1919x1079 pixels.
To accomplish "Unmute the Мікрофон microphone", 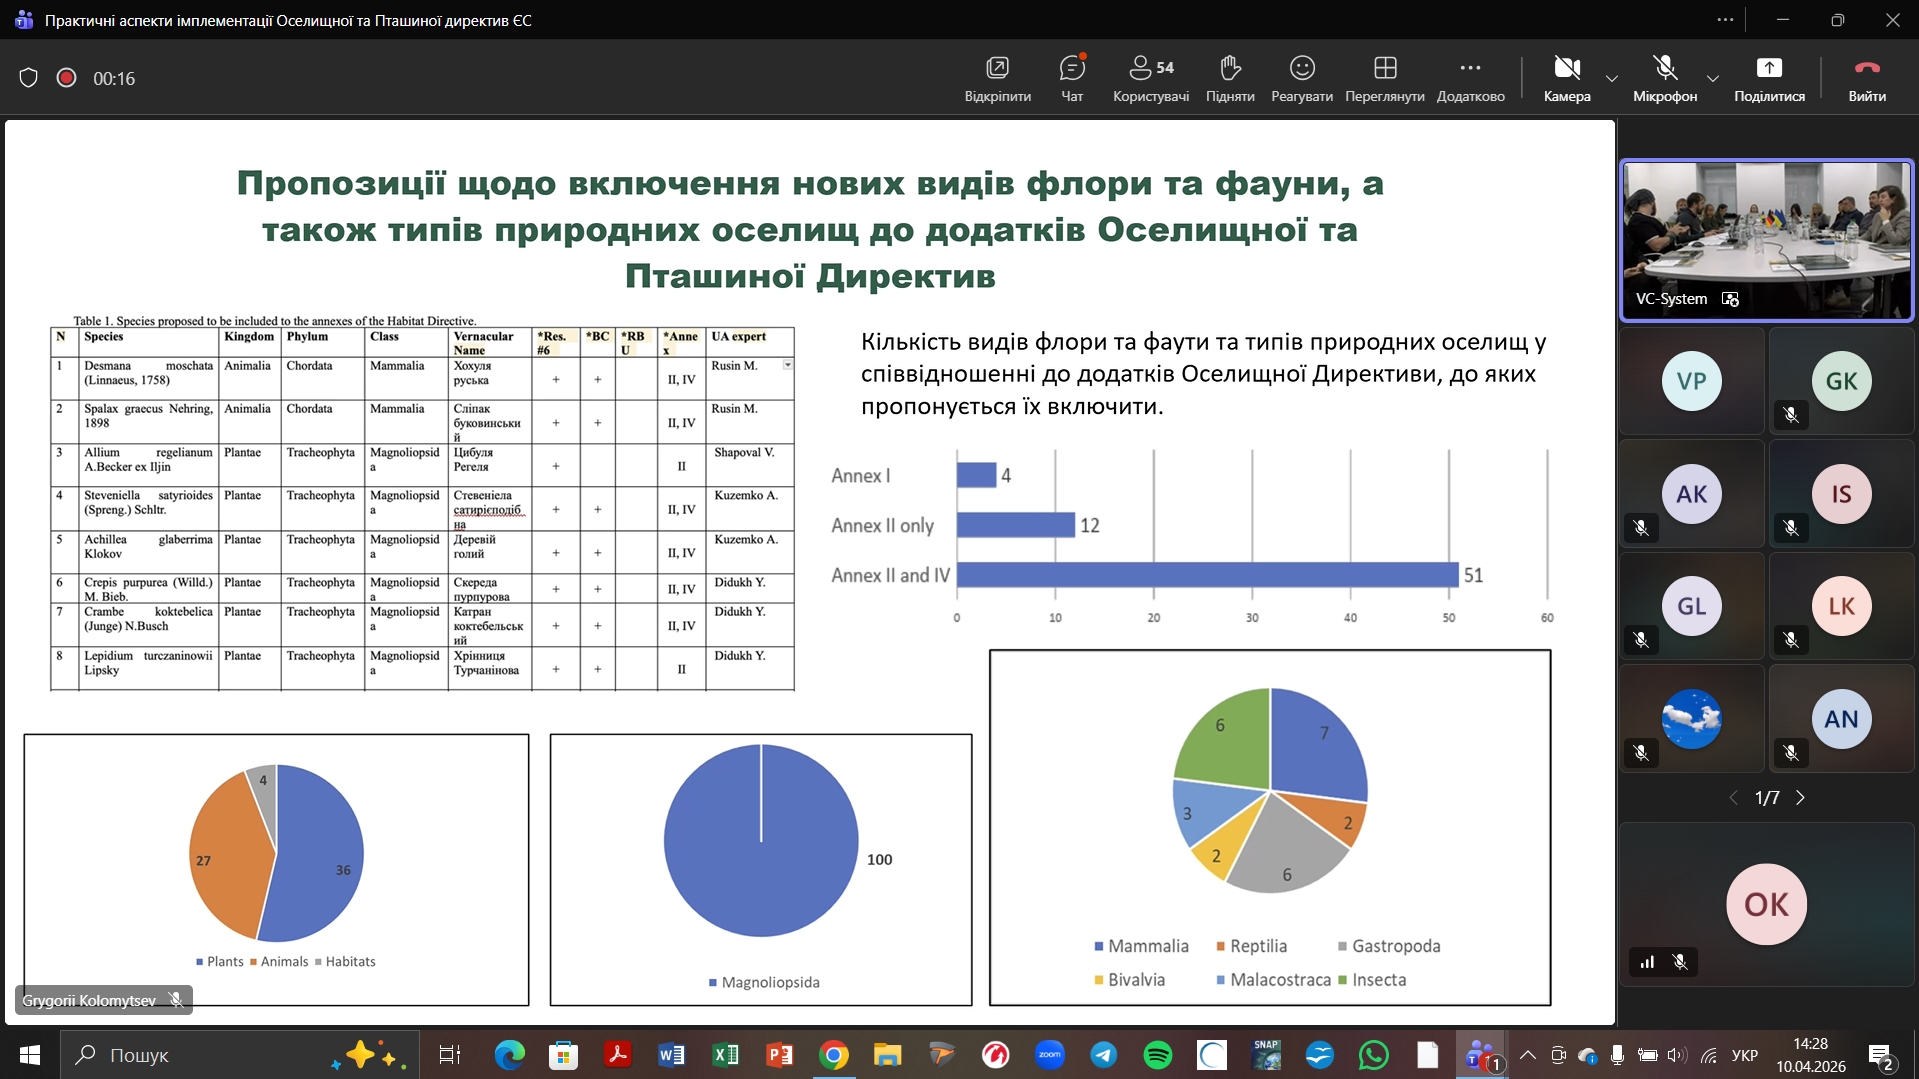I will pyautogui.click(x=1664, y=69).
